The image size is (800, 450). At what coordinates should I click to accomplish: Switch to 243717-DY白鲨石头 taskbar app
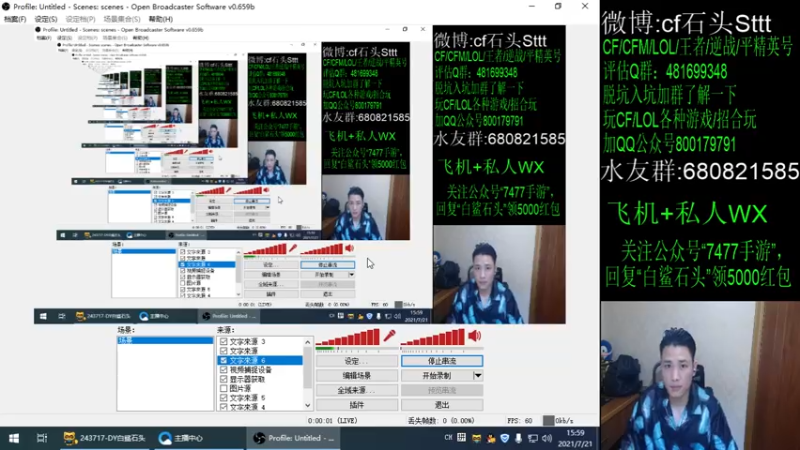coord(104,438)
